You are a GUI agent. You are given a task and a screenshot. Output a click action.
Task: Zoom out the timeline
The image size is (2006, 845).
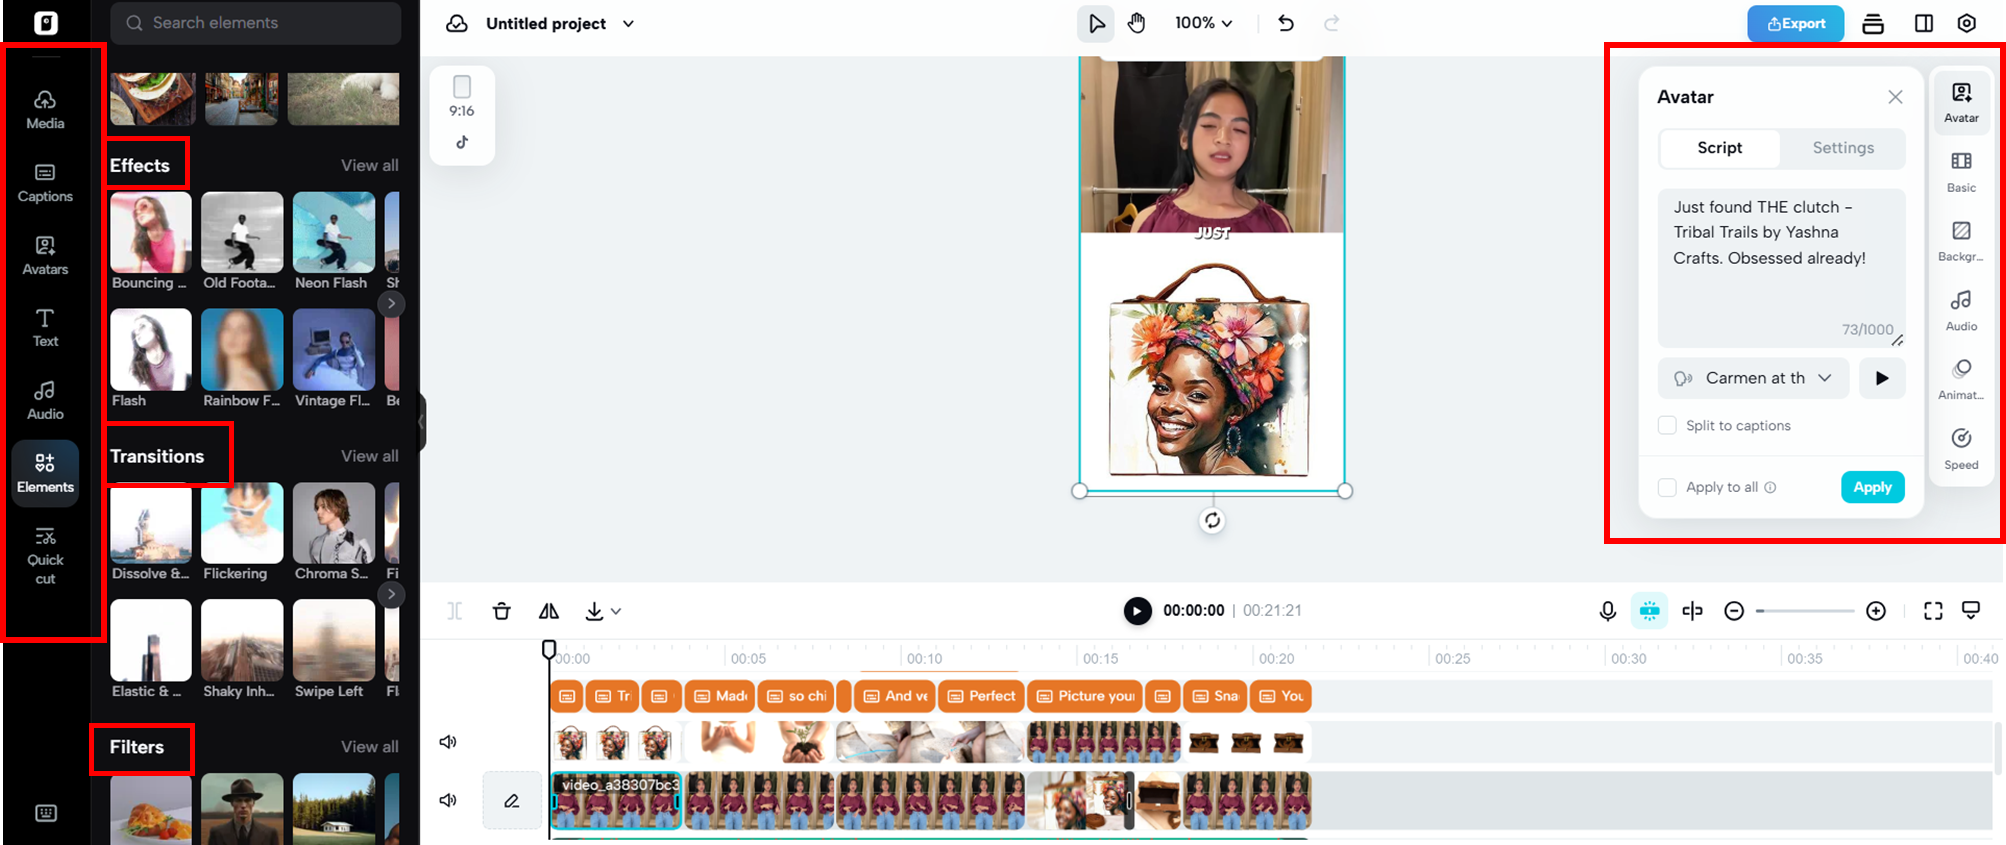coord(1734,611)
